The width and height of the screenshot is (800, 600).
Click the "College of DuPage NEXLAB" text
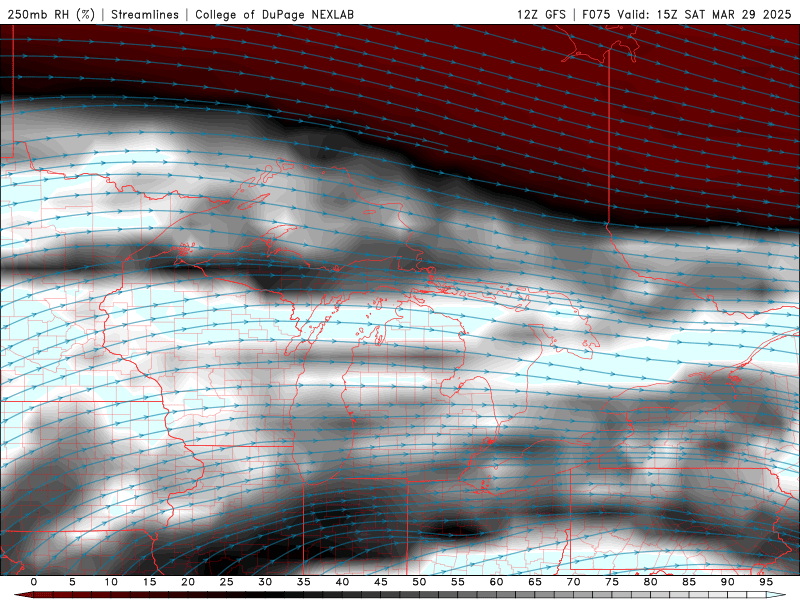pos(274,14)
